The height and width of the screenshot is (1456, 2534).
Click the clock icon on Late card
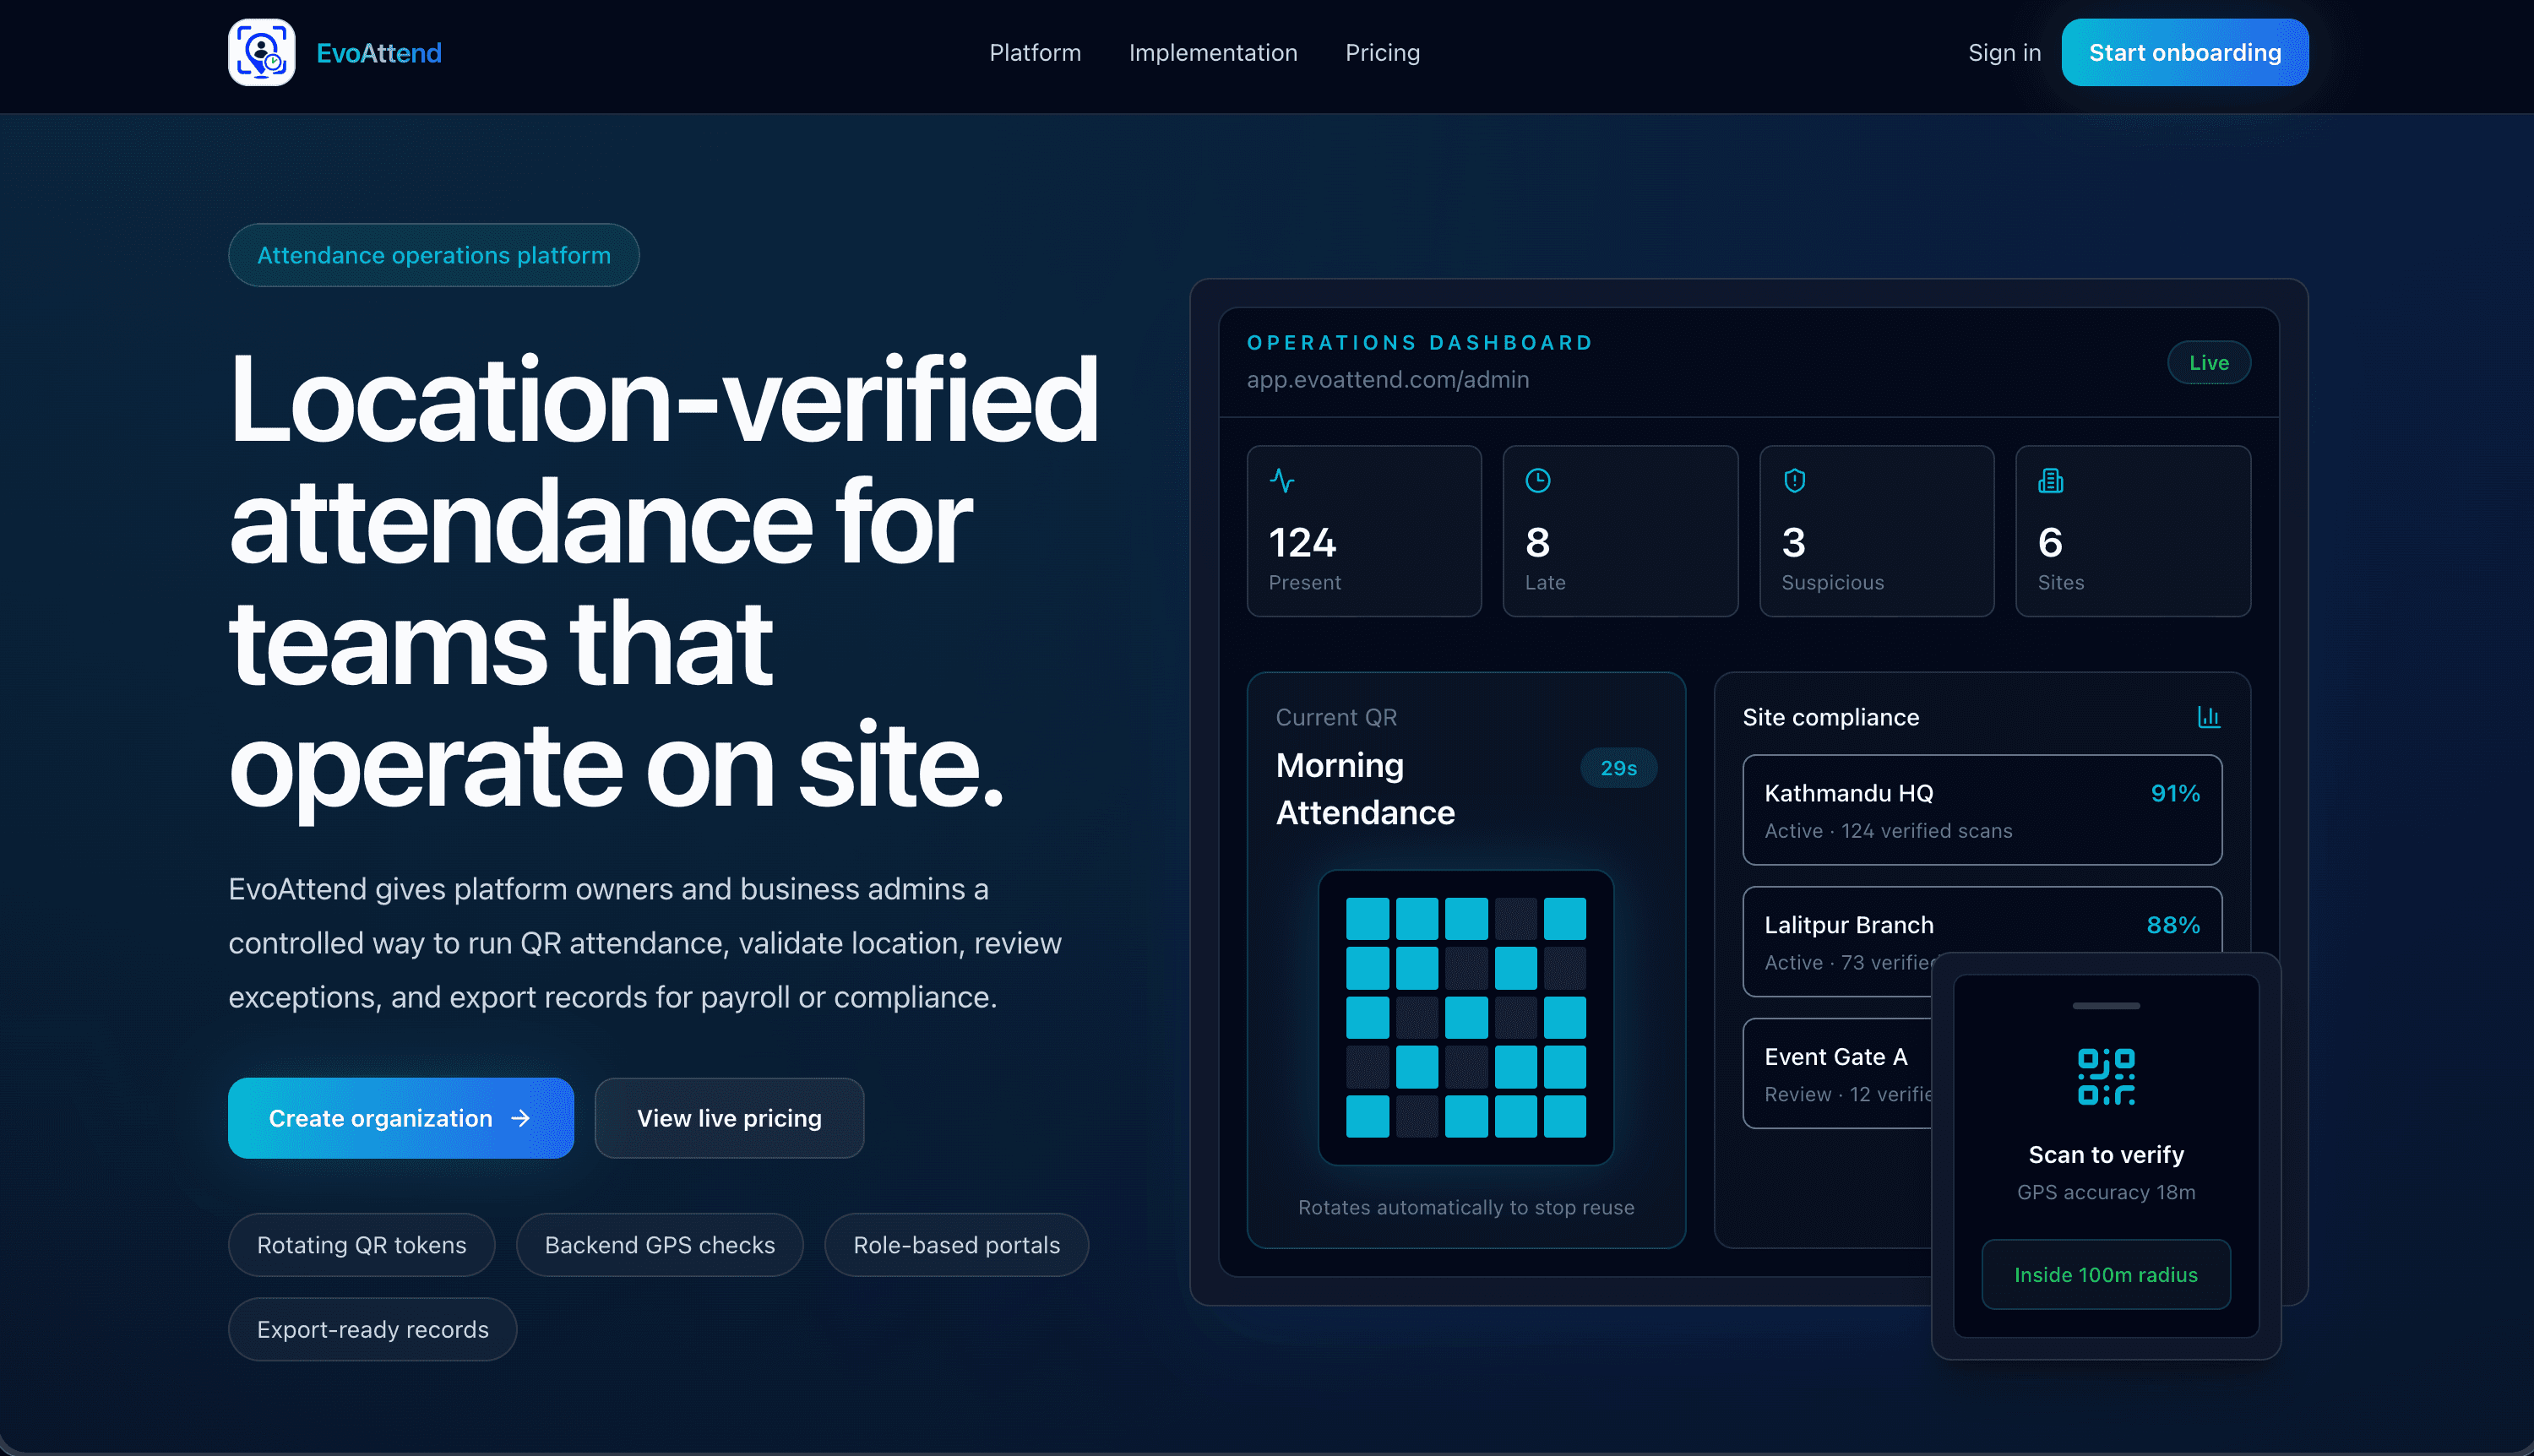tap(1538, 481)
